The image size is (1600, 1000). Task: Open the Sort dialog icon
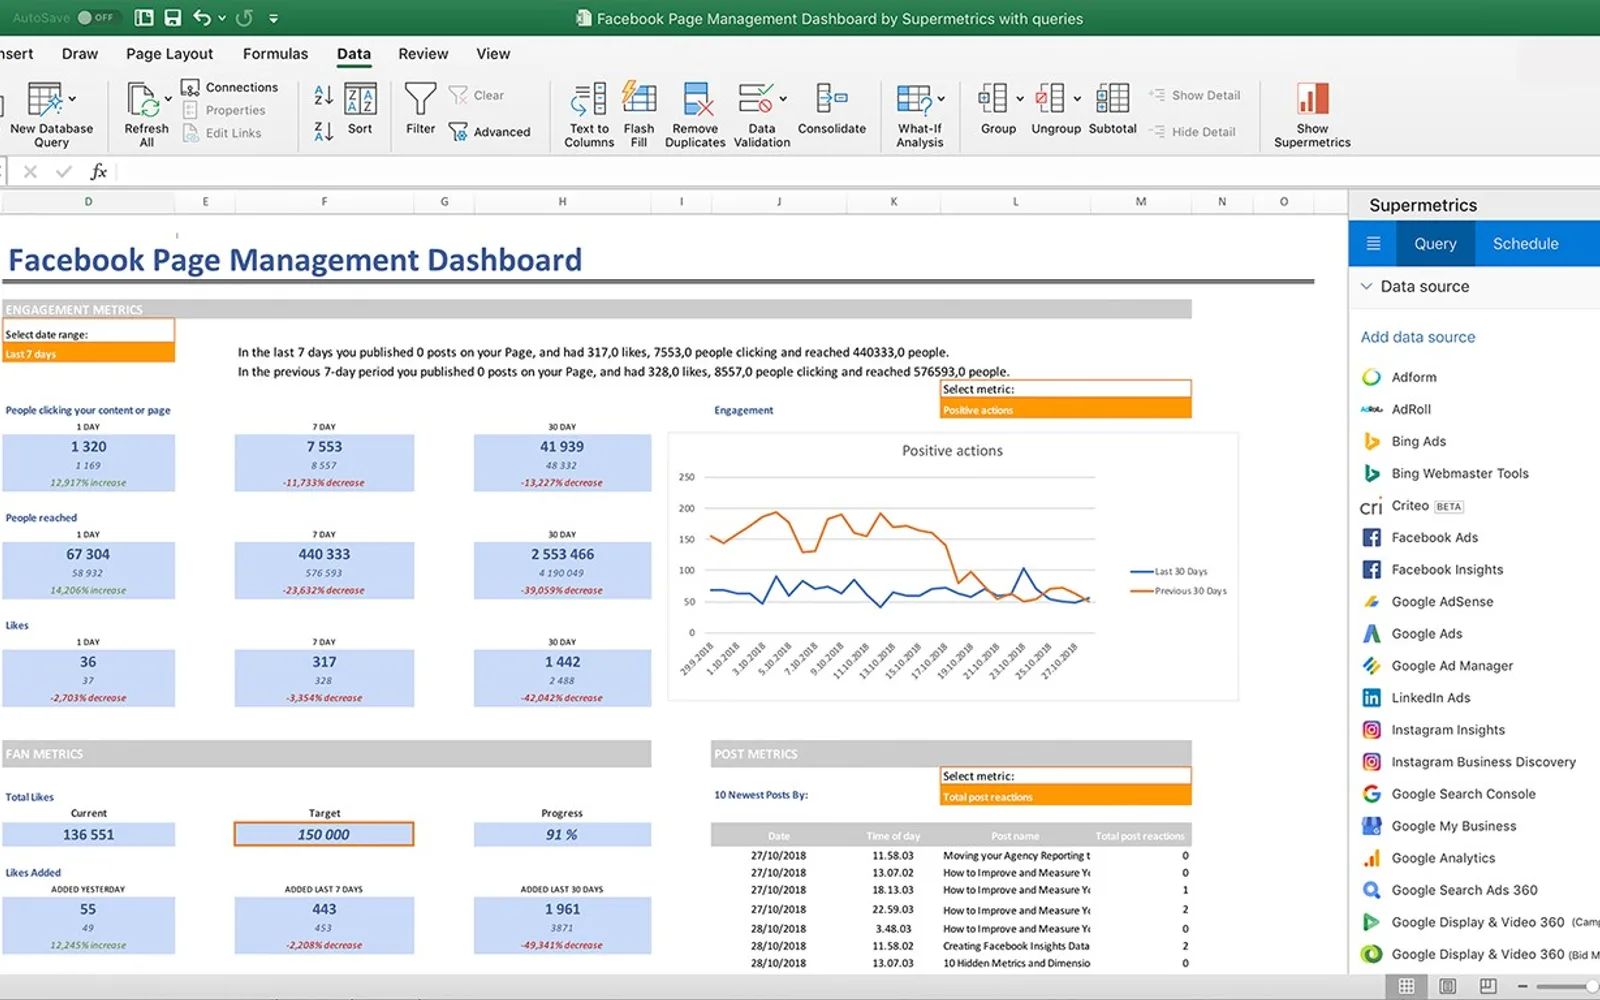tap(360, 100)
